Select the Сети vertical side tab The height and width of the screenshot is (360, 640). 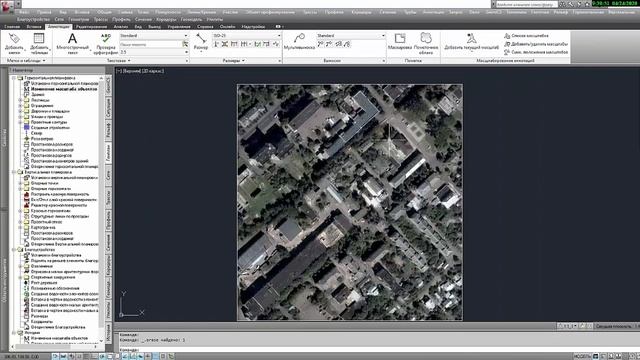109,175
